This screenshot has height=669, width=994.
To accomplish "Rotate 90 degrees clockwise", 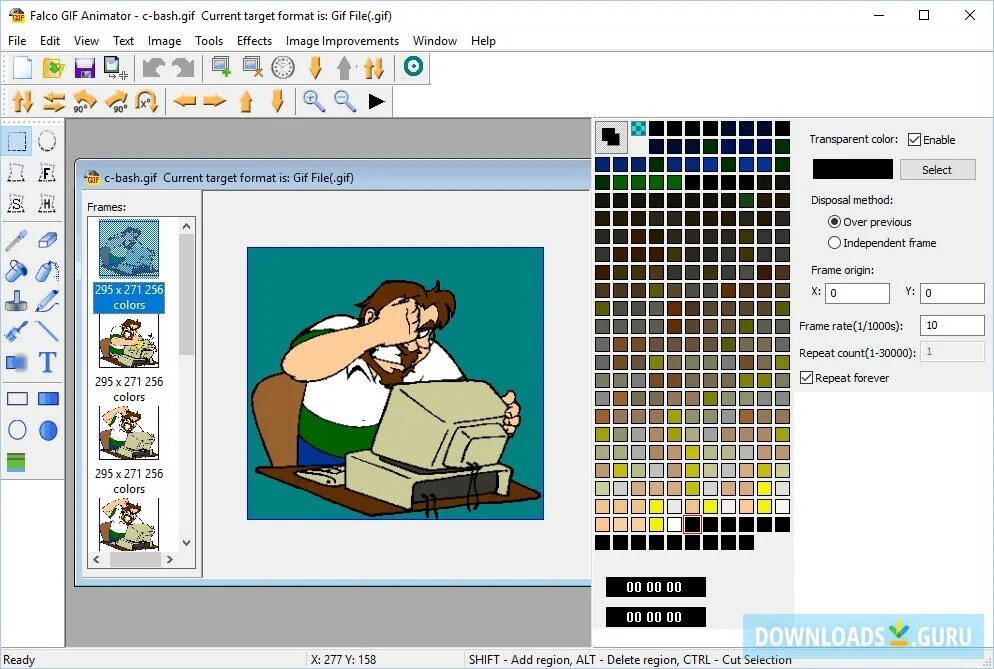I will point(117,101).
